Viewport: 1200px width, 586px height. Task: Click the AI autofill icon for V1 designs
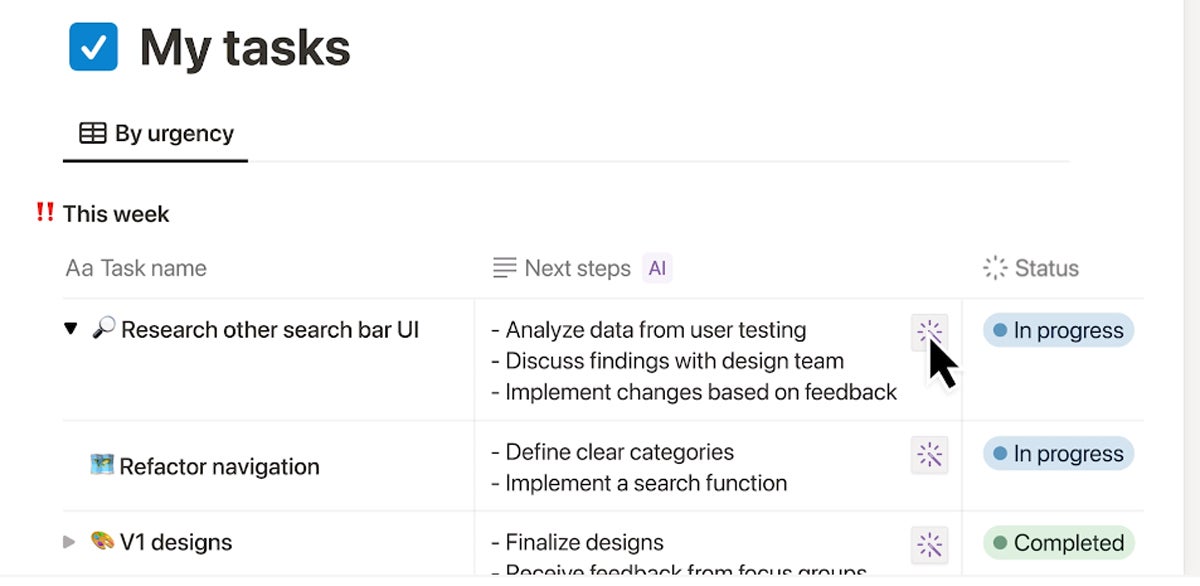pos(929,544)
